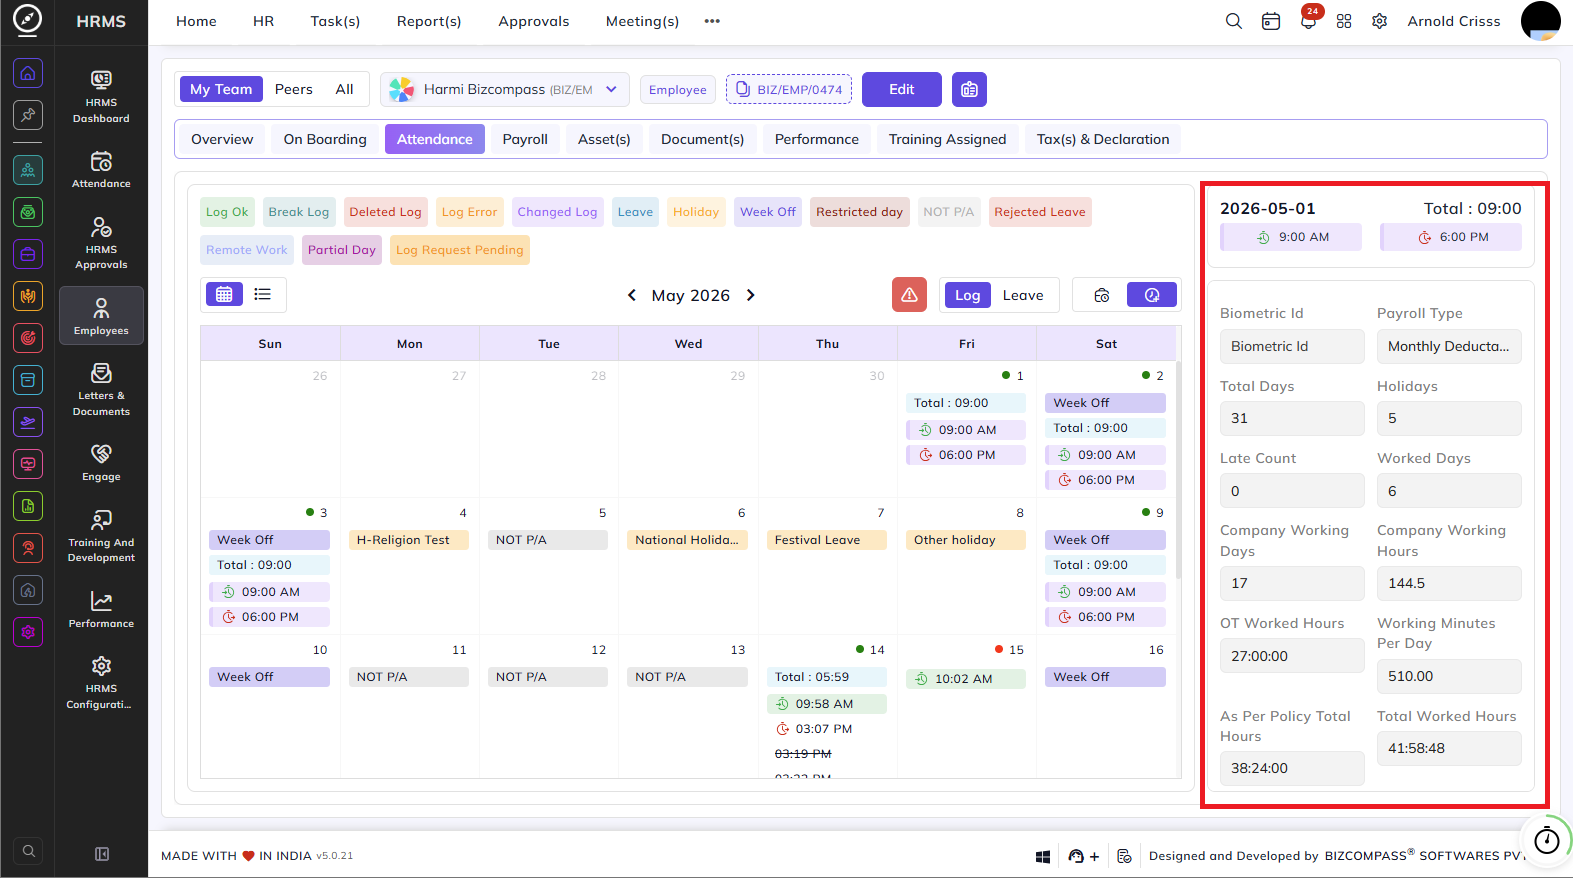Open the Report(s) menu
1573x878 pixels.
[429, 21]
